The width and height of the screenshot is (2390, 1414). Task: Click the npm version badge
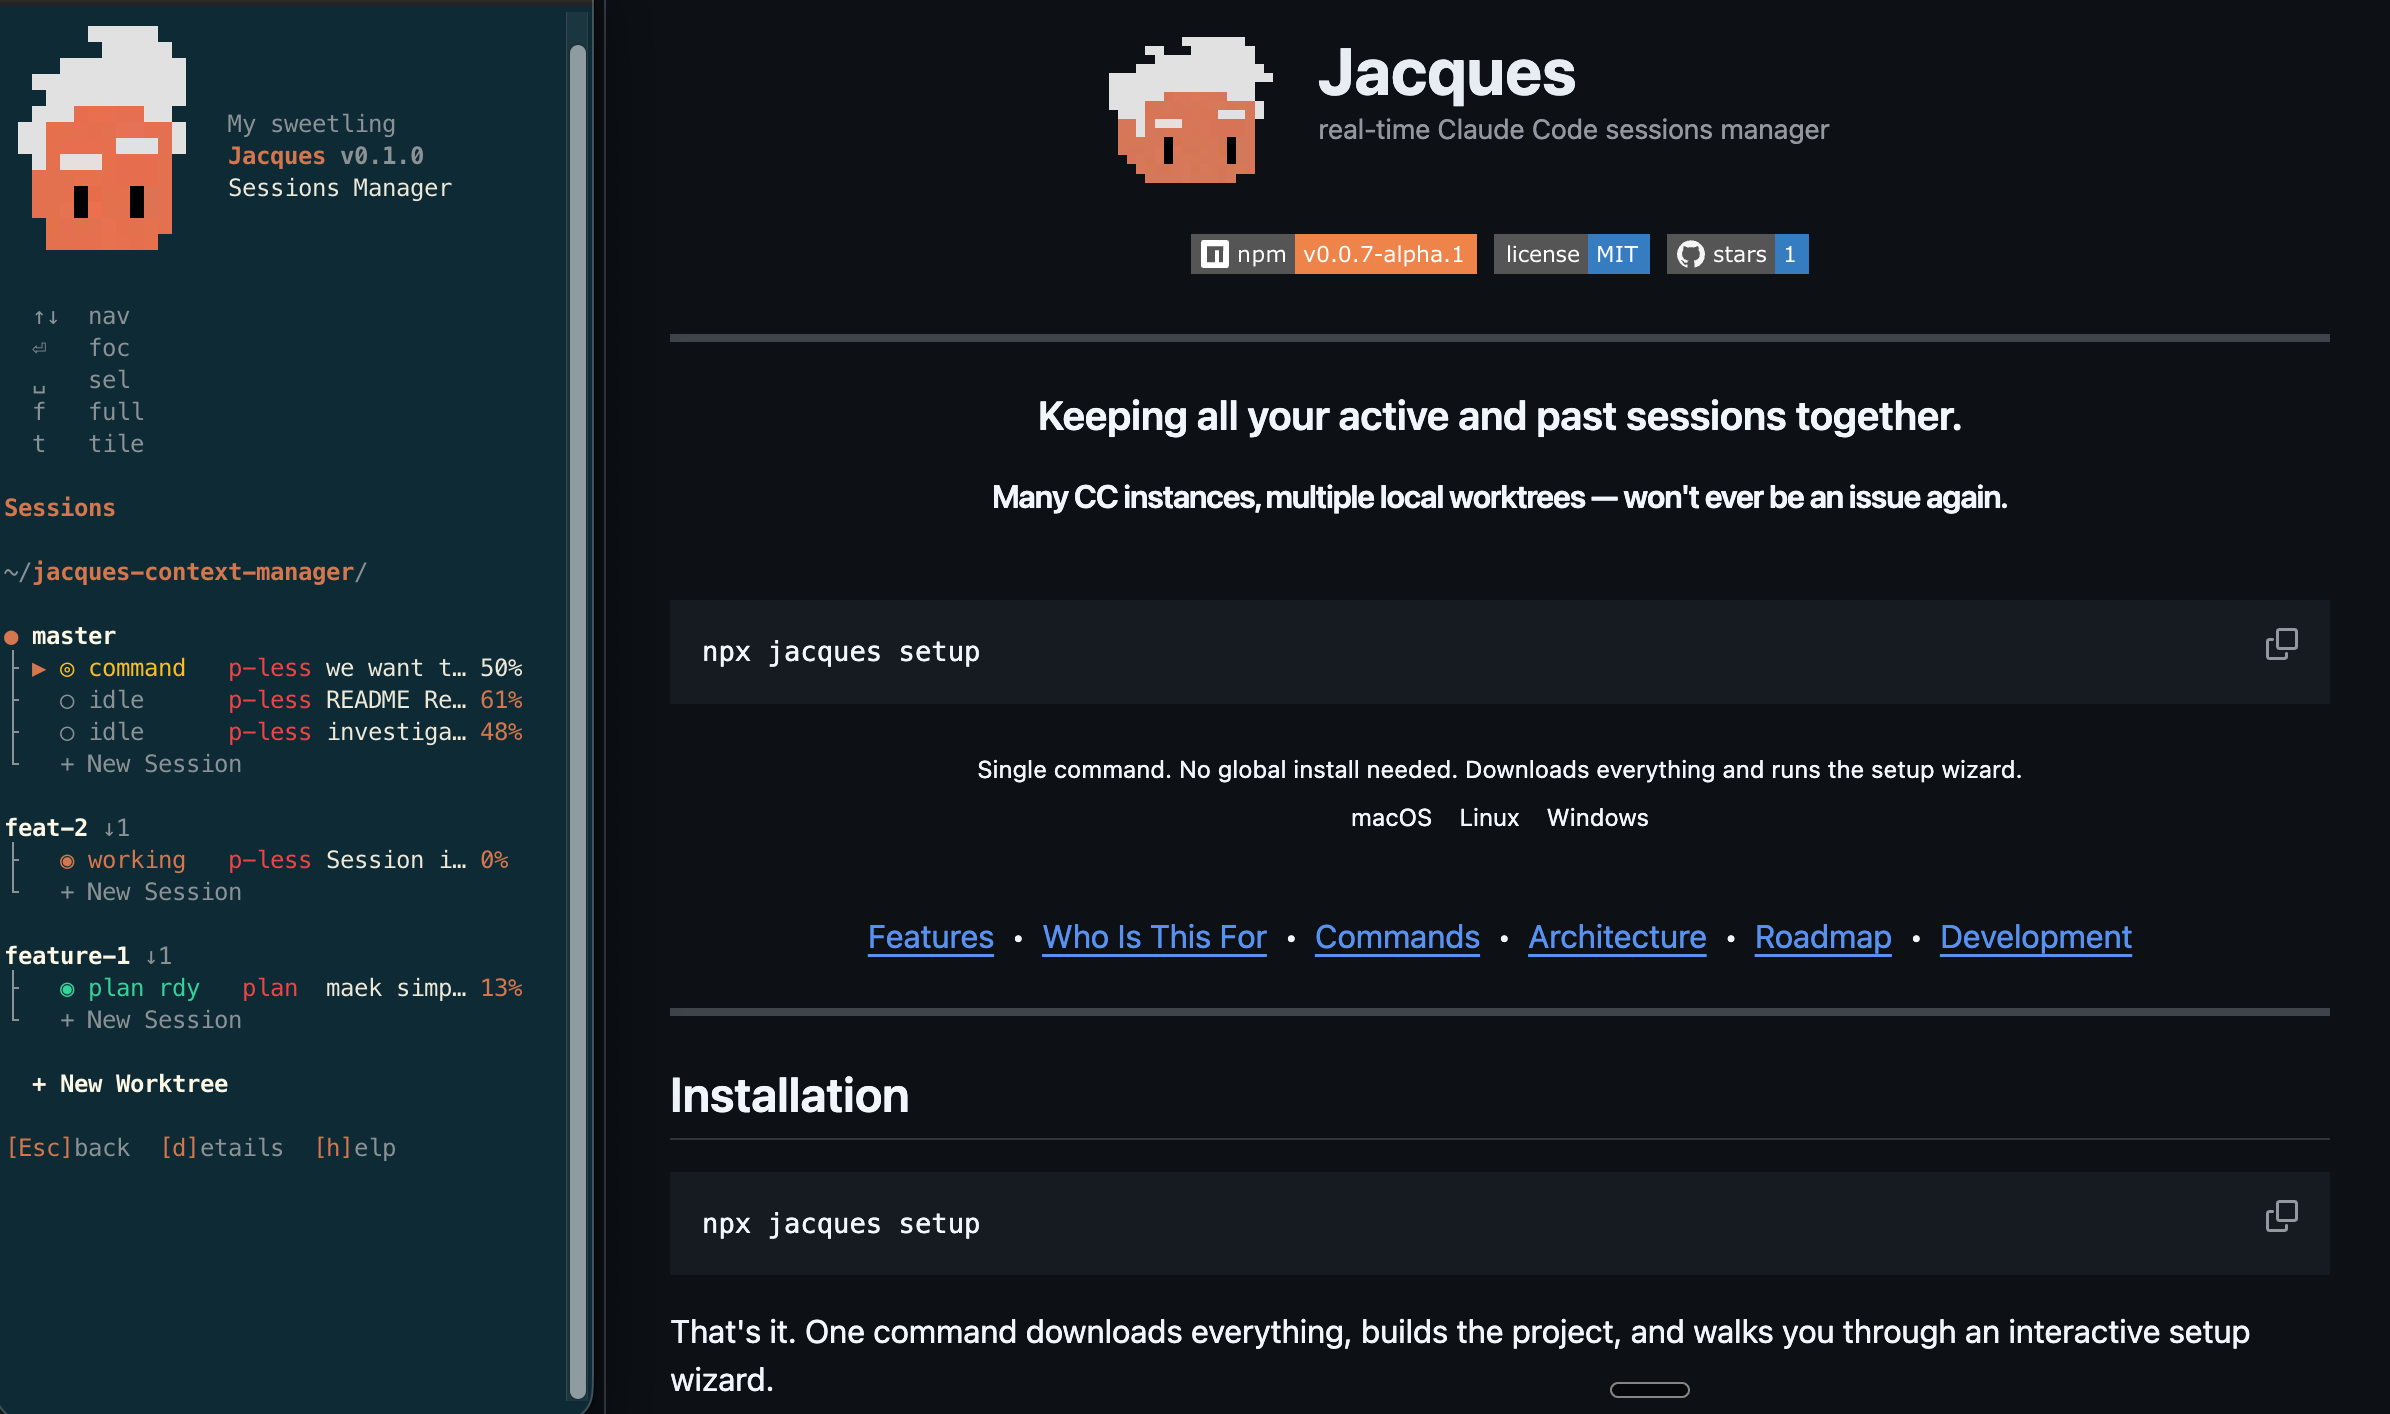(x=1333, y=254)
